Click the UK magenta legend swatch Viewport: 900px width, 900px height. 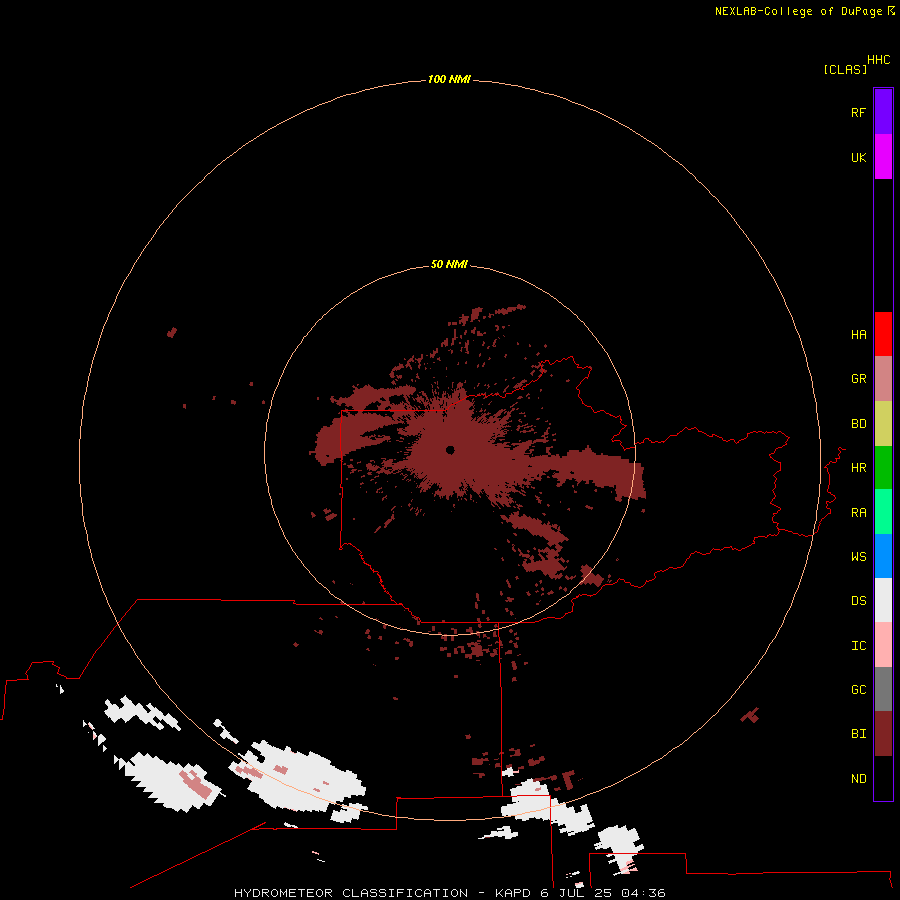pos(883,157)
